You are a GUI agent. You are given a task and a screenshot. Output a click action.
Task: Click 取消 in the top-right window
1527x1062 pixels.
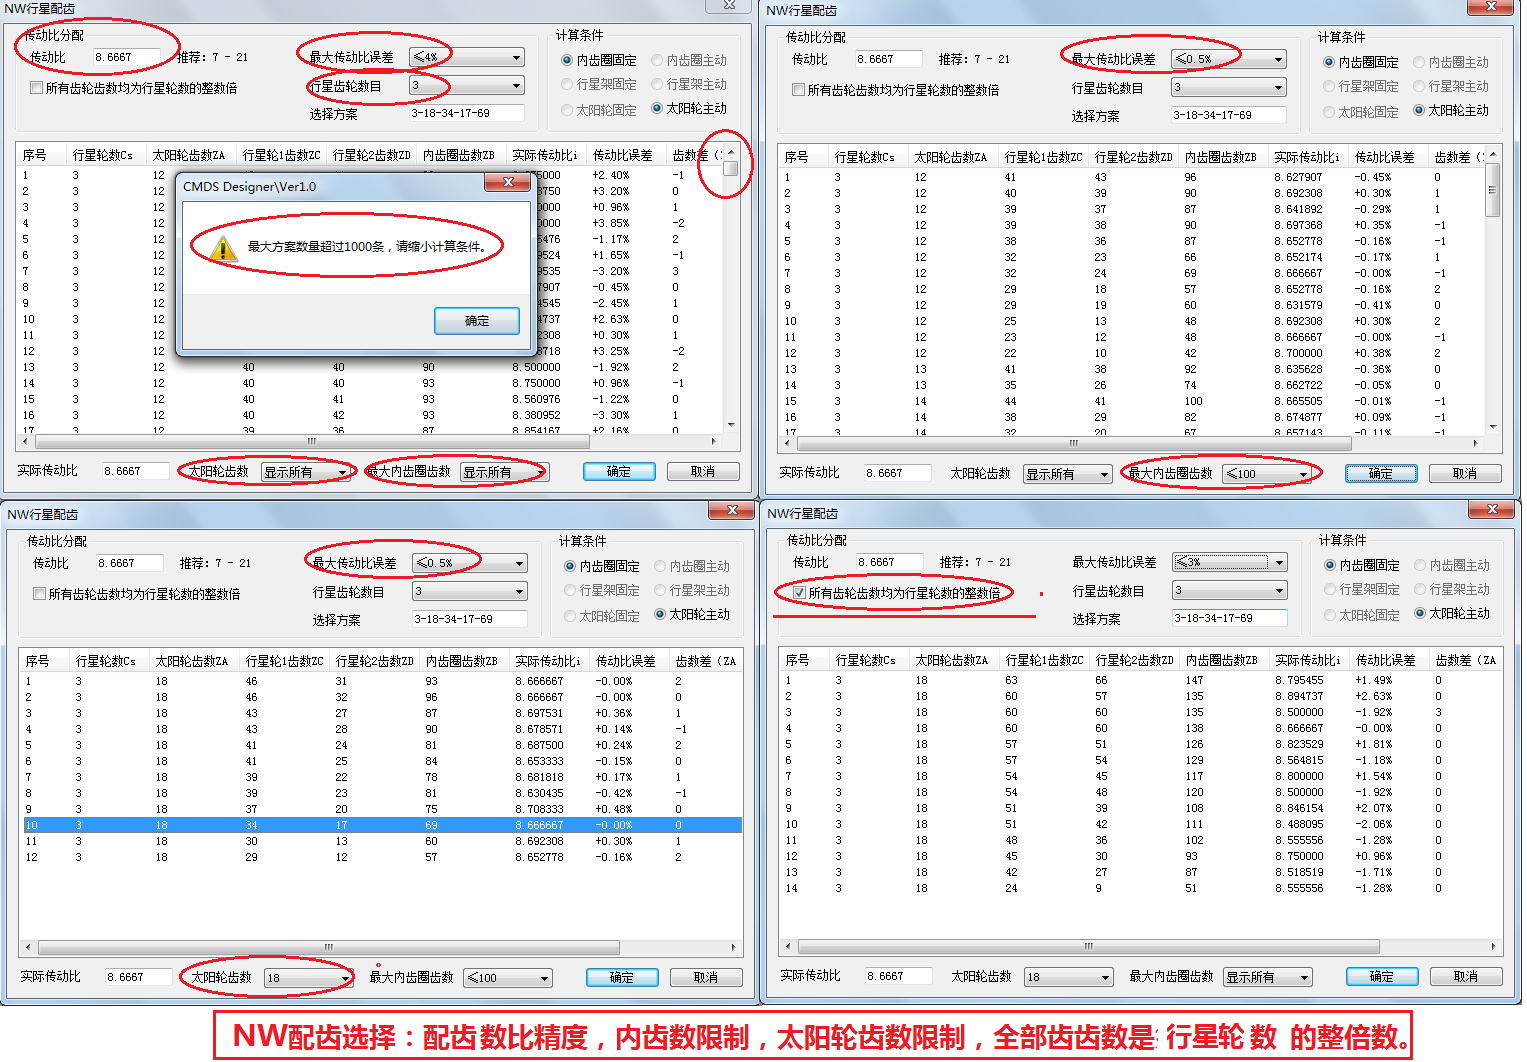point(1465,474)
